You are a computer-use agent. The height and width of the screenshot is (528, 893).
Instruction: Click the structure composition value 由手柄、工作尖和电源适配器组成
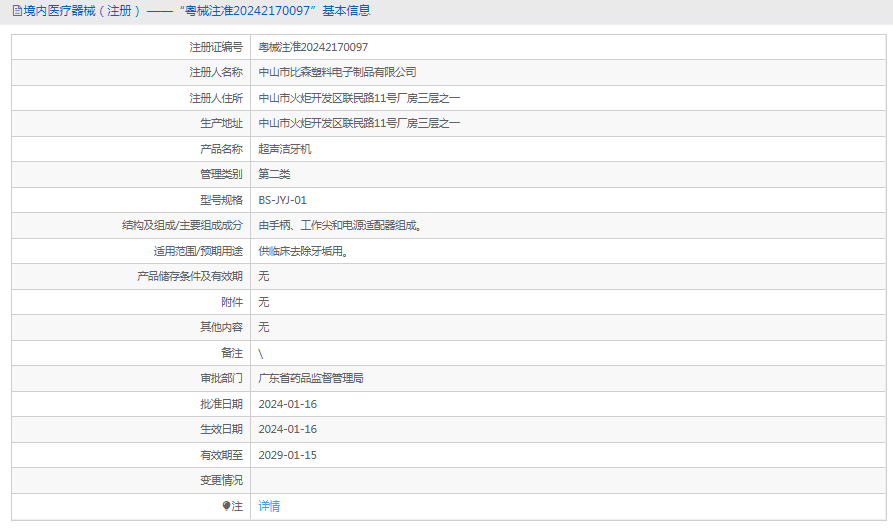pos(340,226)
